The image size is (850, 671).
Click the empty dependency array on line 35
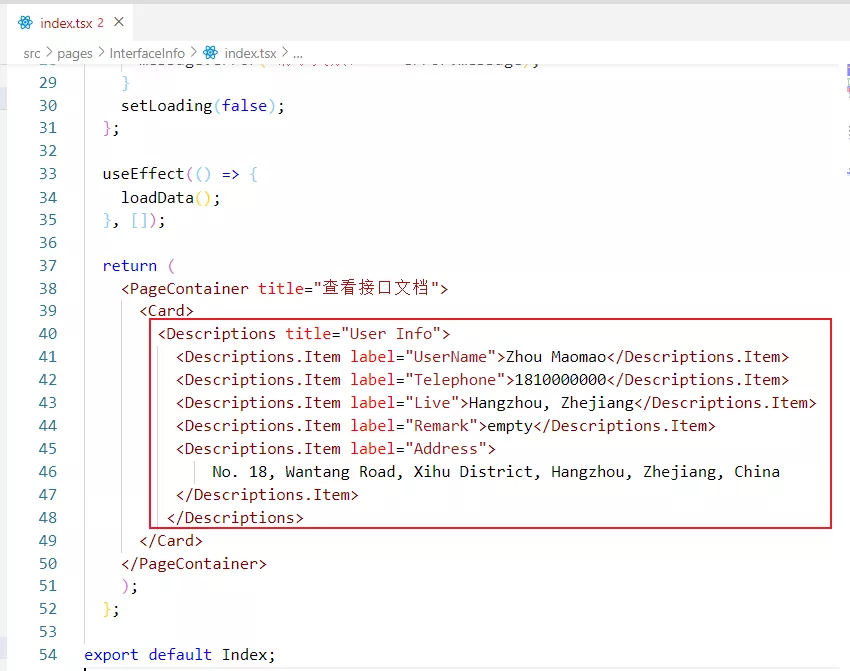(139, 220)
